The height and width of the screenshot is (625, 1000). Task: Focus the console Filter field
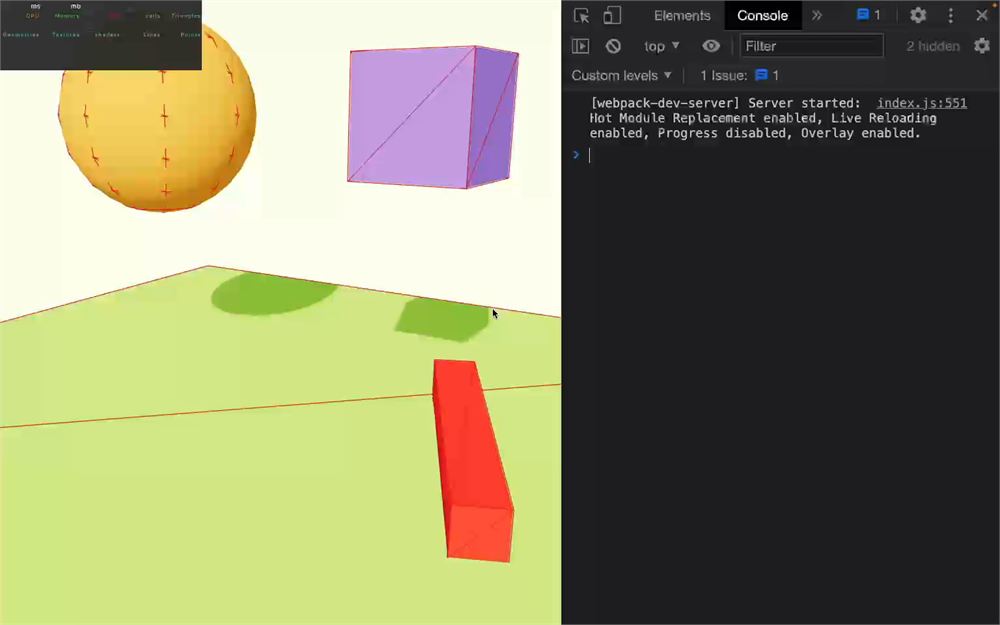coord(811,46)
